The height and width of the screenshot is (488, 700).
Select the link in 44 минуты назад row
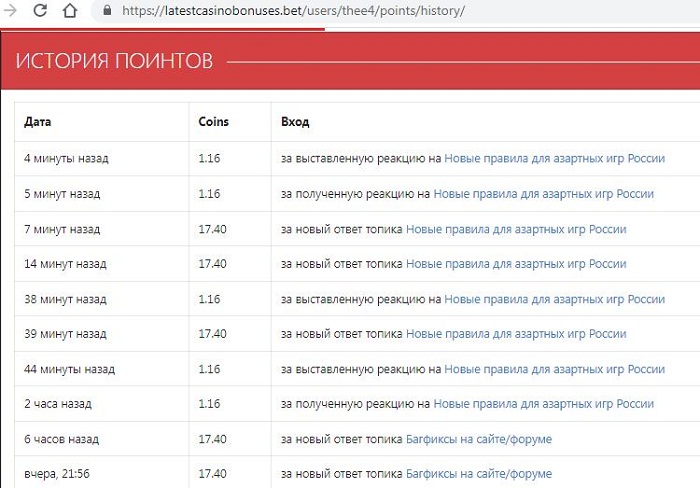[x=554, y=369]
